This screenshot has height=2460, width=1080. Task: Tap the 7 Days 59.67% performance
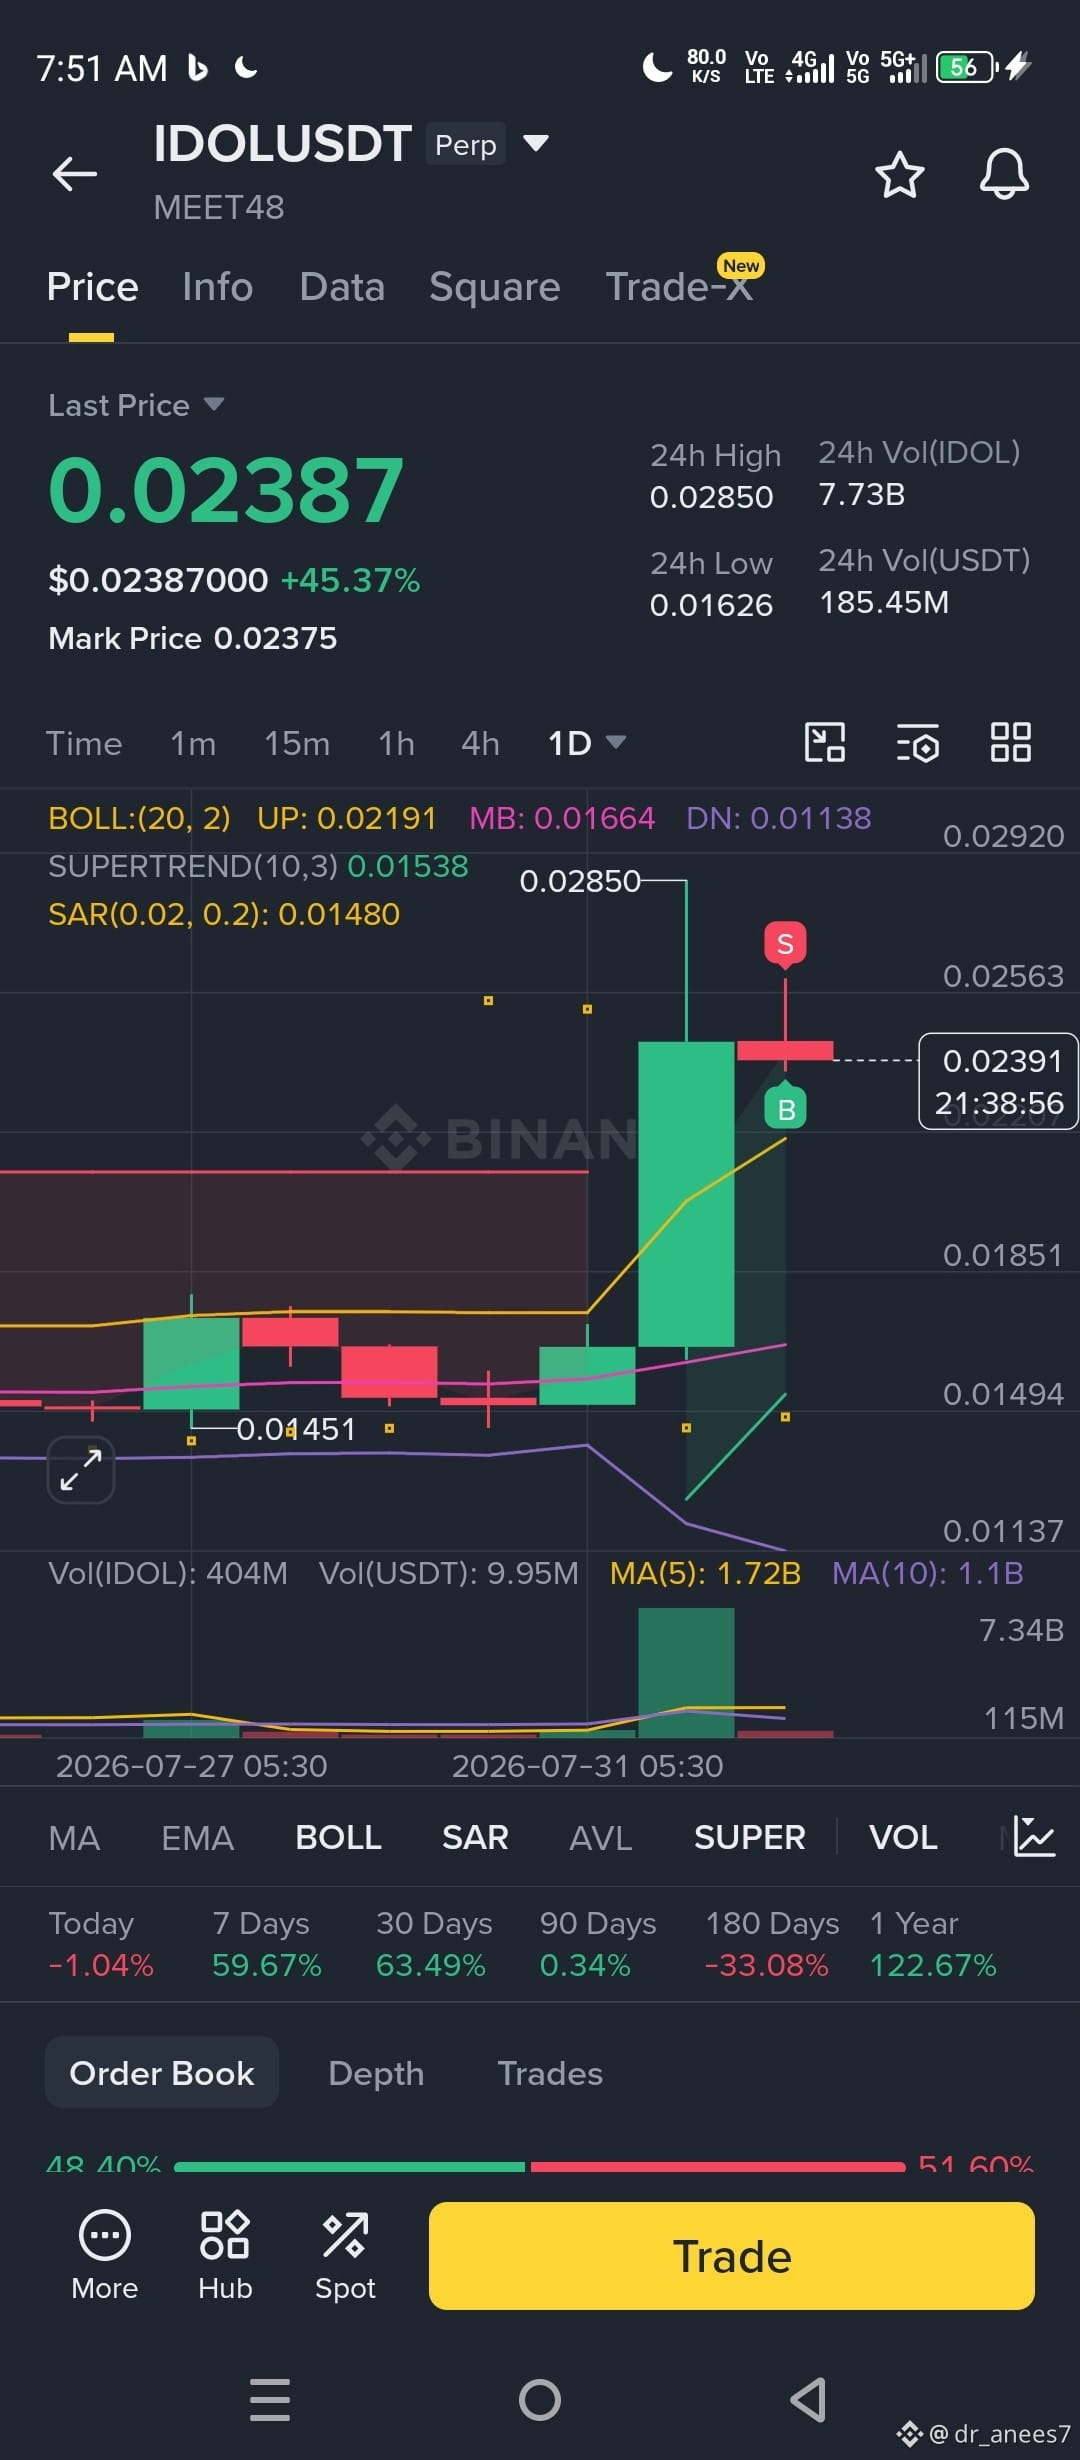point(266,1944)
